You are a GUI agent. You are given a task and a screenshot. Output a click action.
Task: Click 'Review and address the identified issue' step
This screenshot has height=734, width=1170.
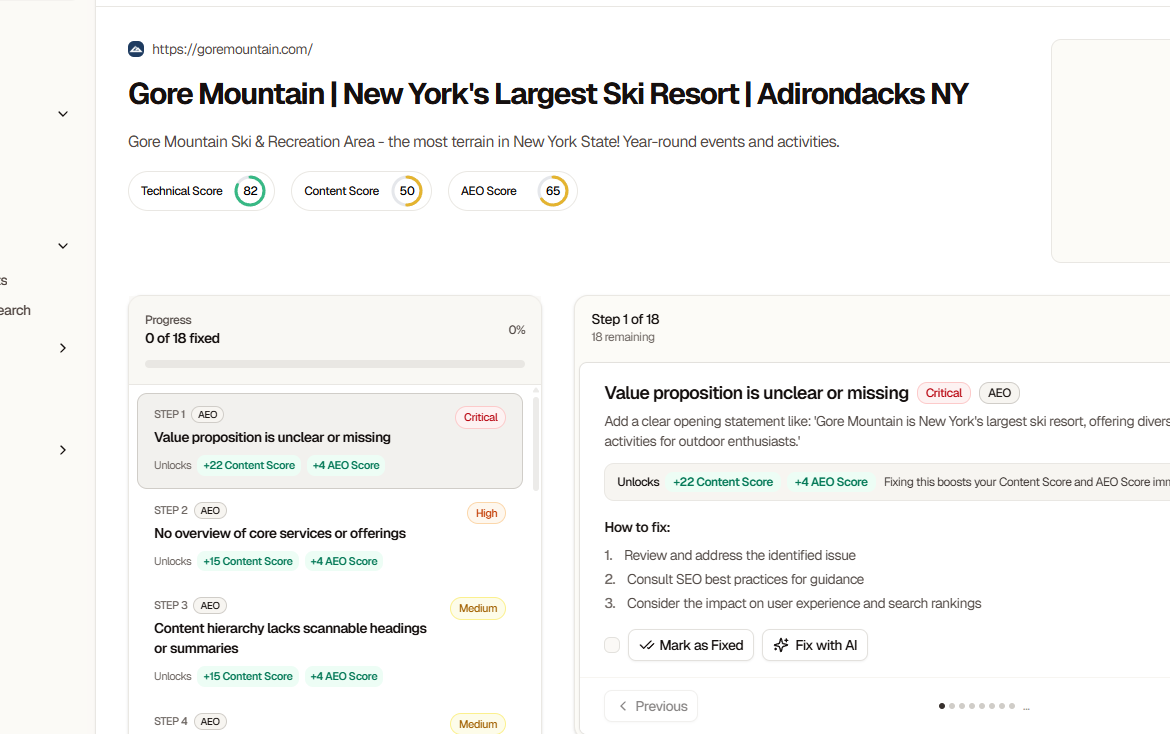(x=740, y=556)
